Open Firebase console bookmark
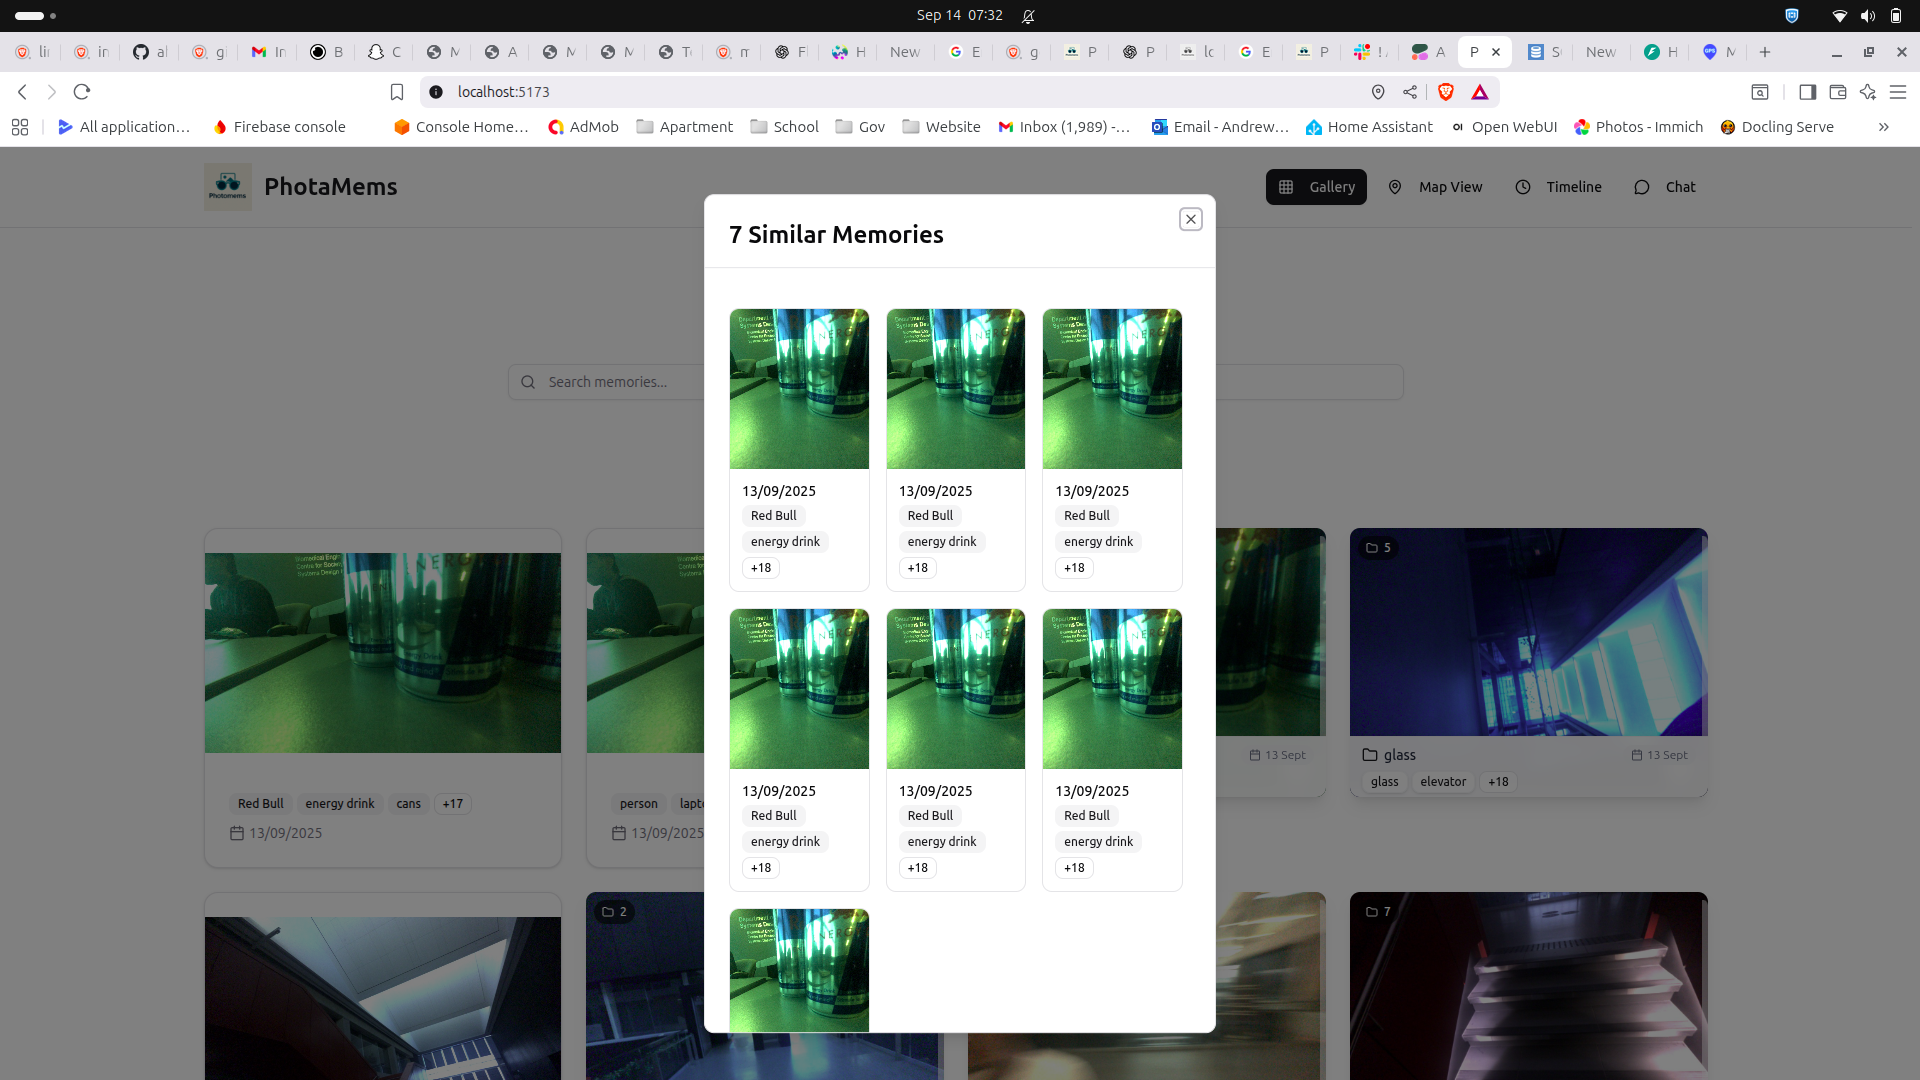 click(x=279, y=127)
